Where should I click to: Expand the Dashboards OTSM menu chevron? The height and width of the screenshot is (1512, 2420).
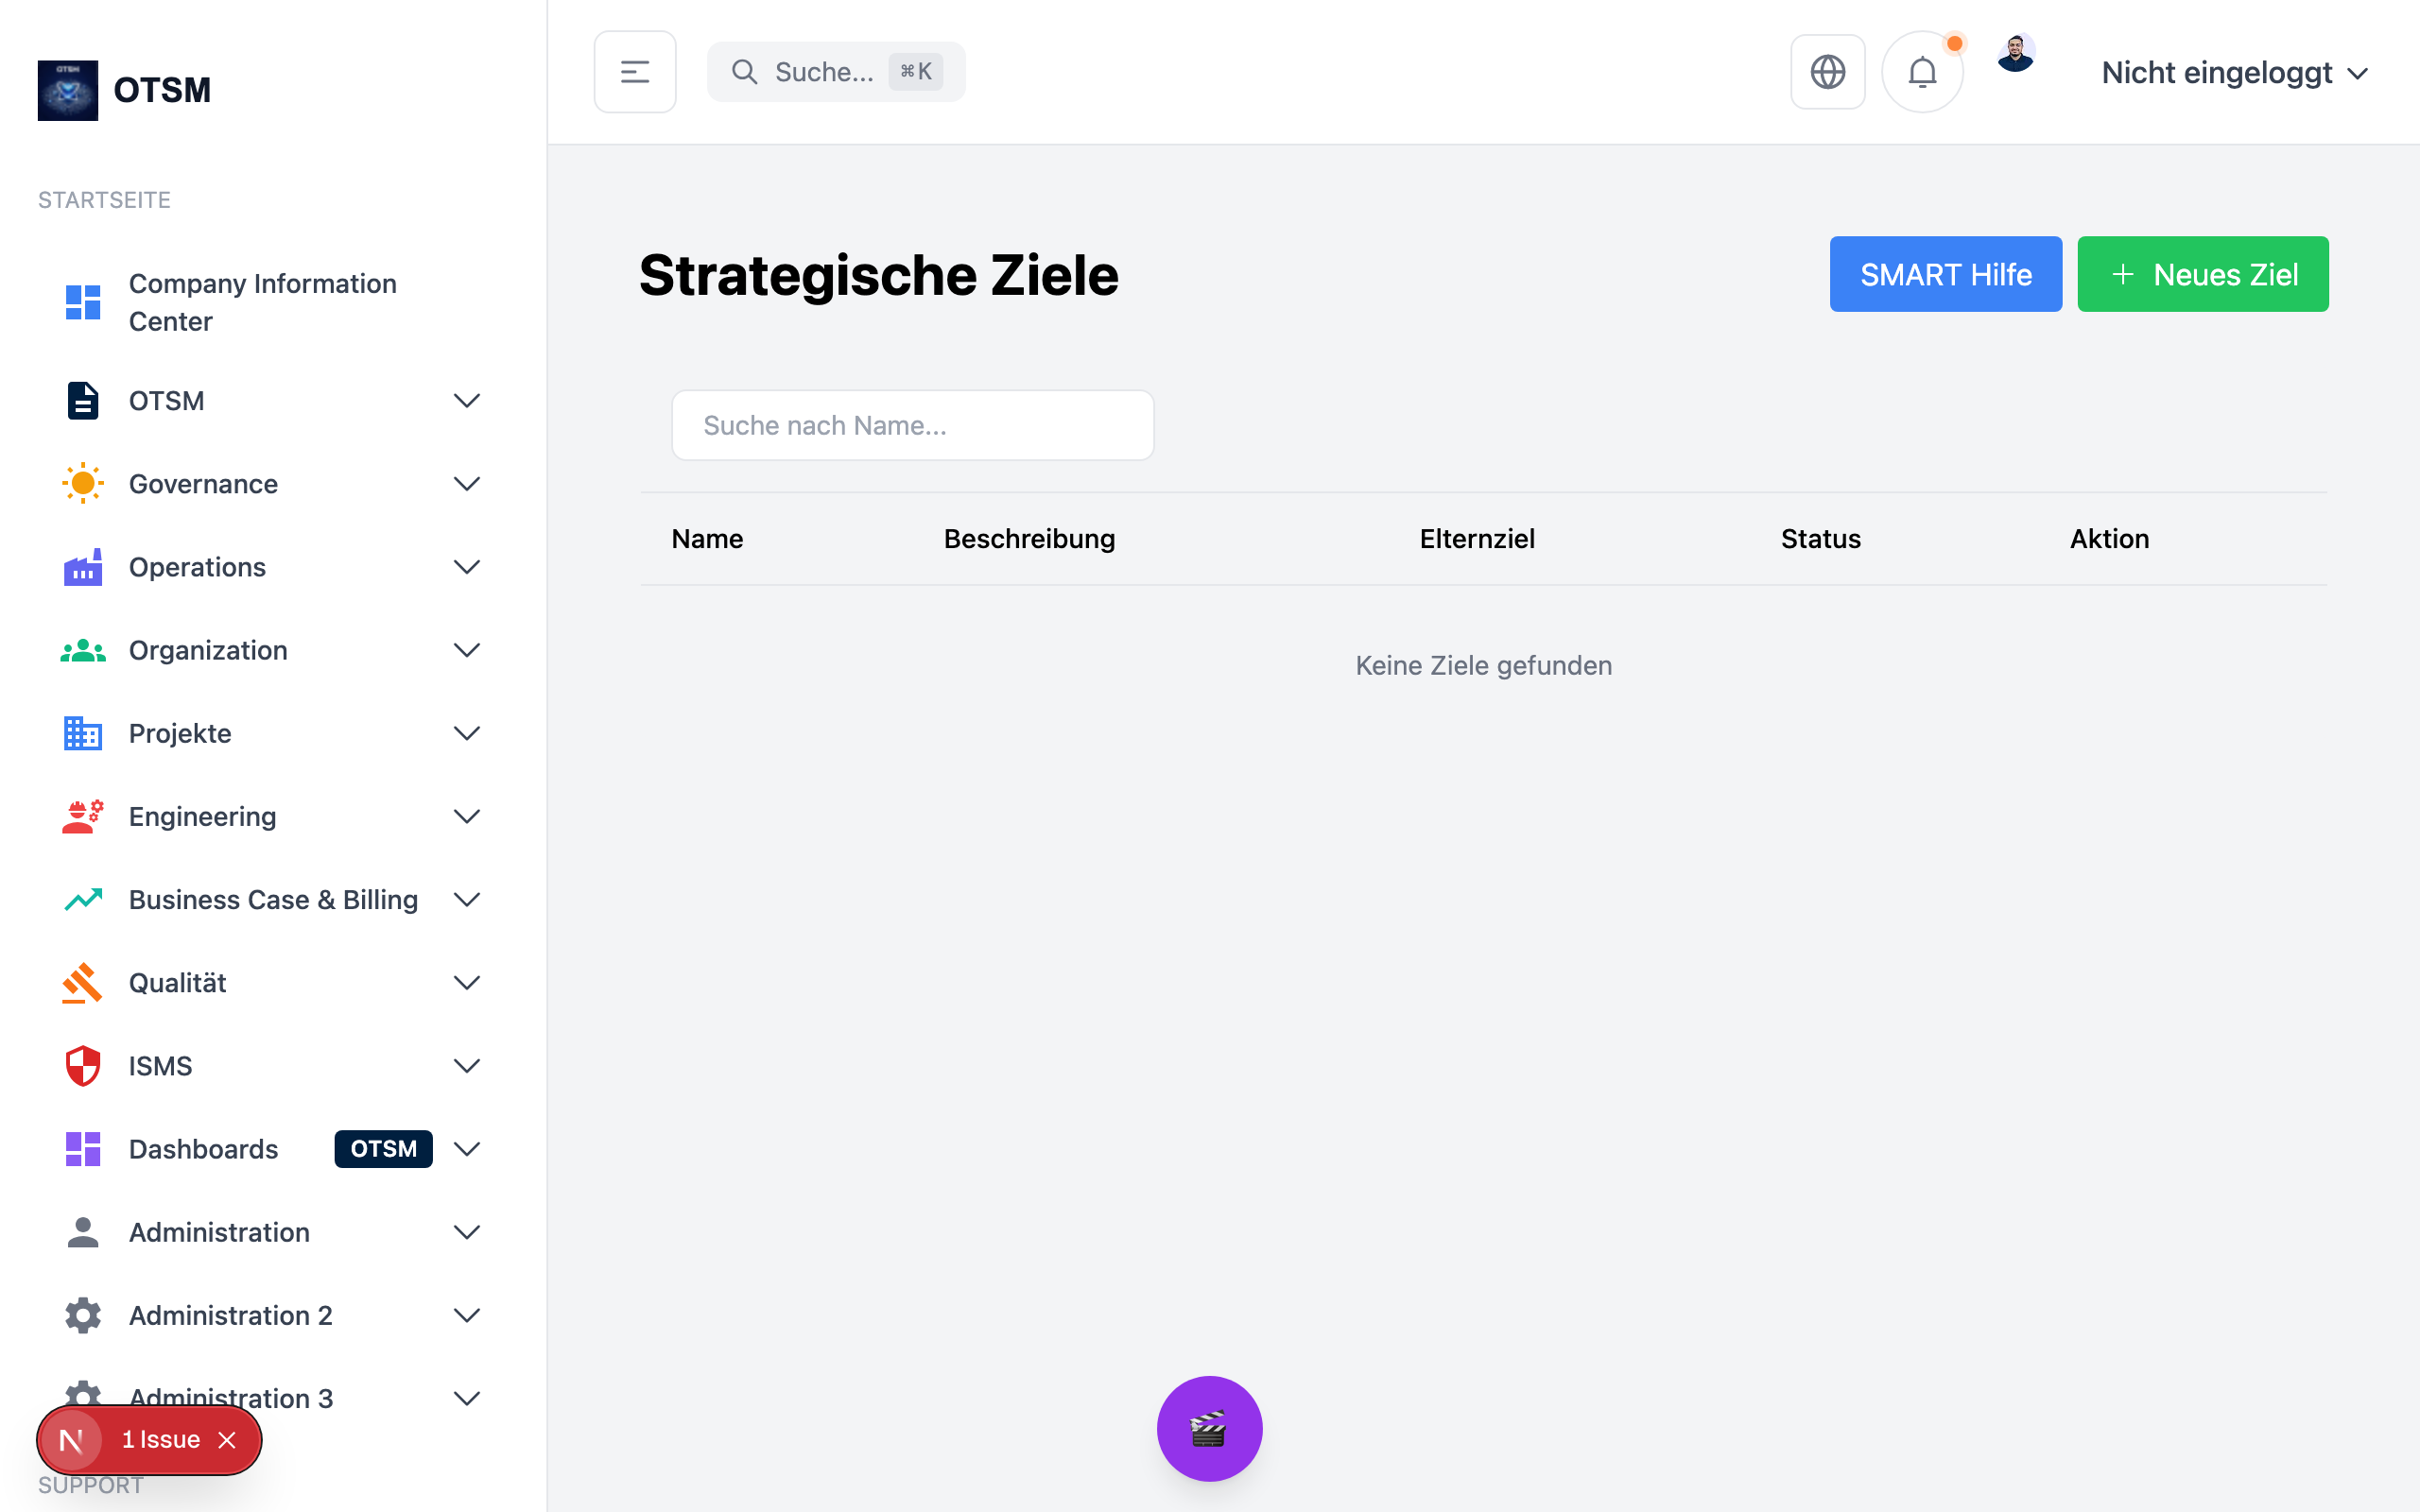tap(466, 1149)
